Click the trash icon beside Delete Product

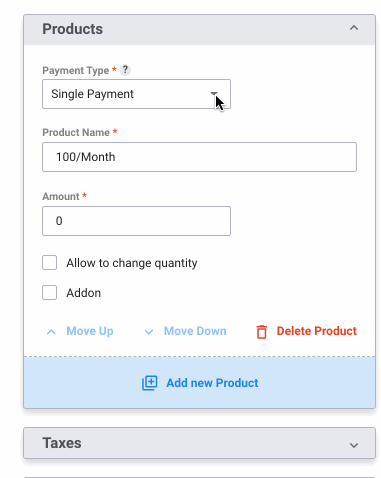point(262,332)
